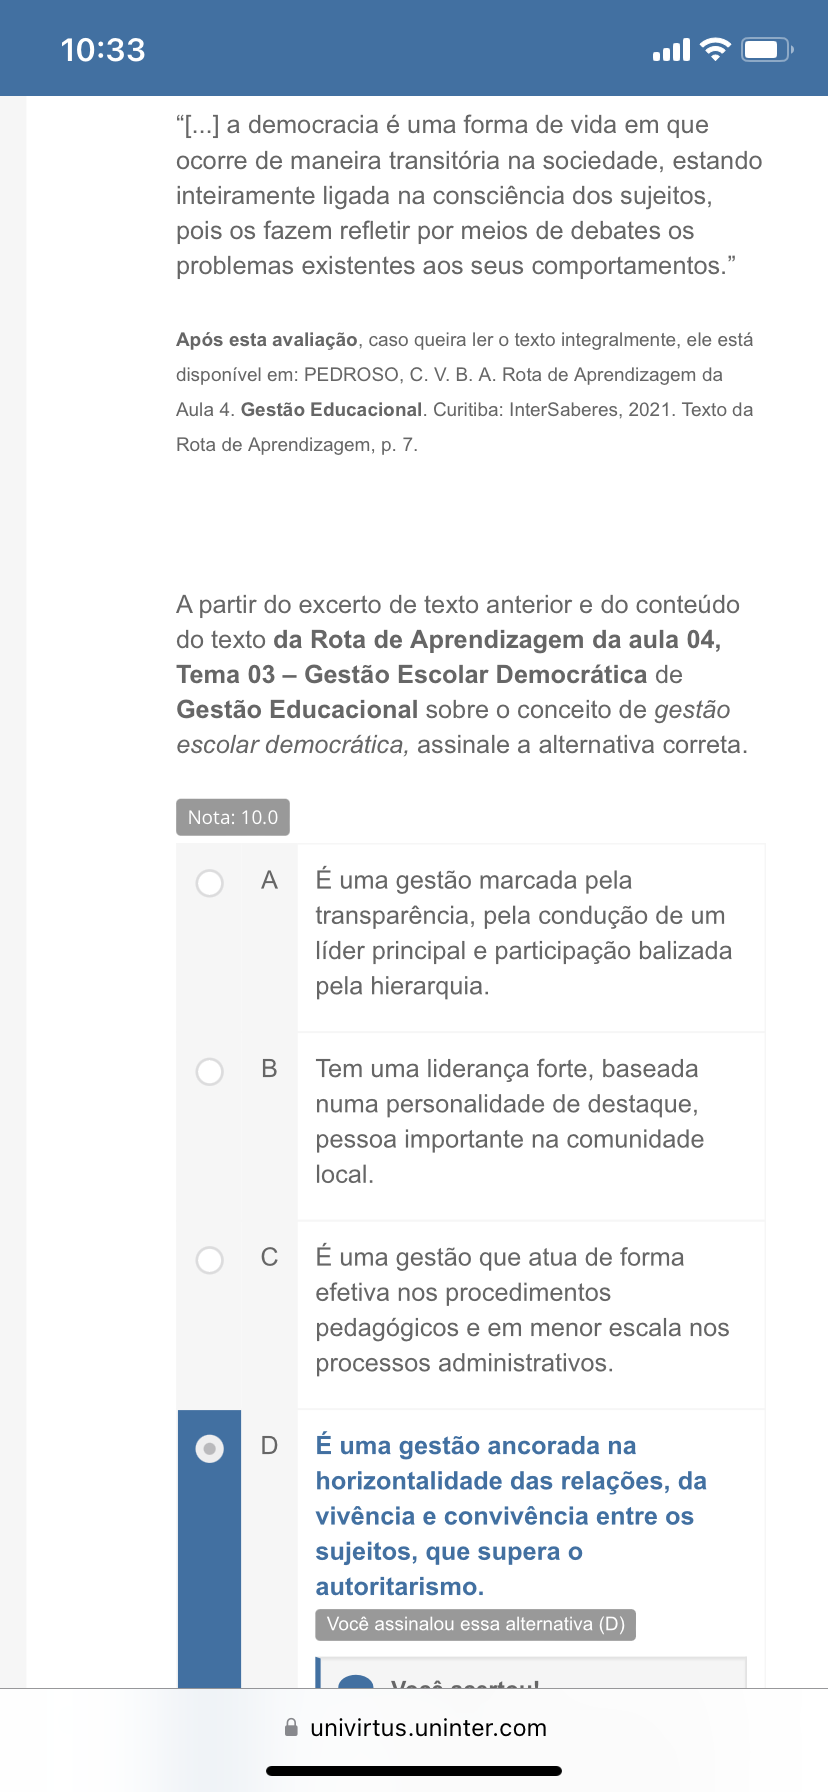Image resolution: width=828 pixels, height=1792 pixels.
Task: Tap the home indicator bar
Action: point(414,1771)
